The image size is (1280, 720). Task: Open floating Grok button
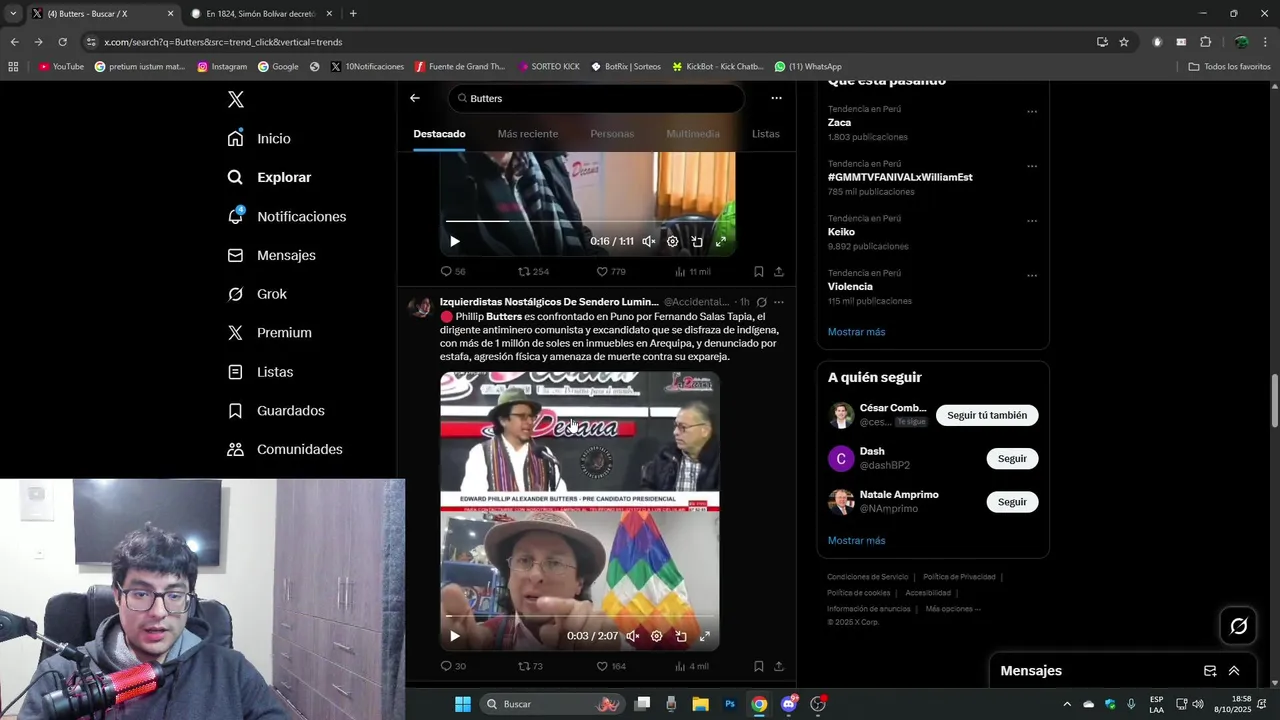pos(1239,626)
